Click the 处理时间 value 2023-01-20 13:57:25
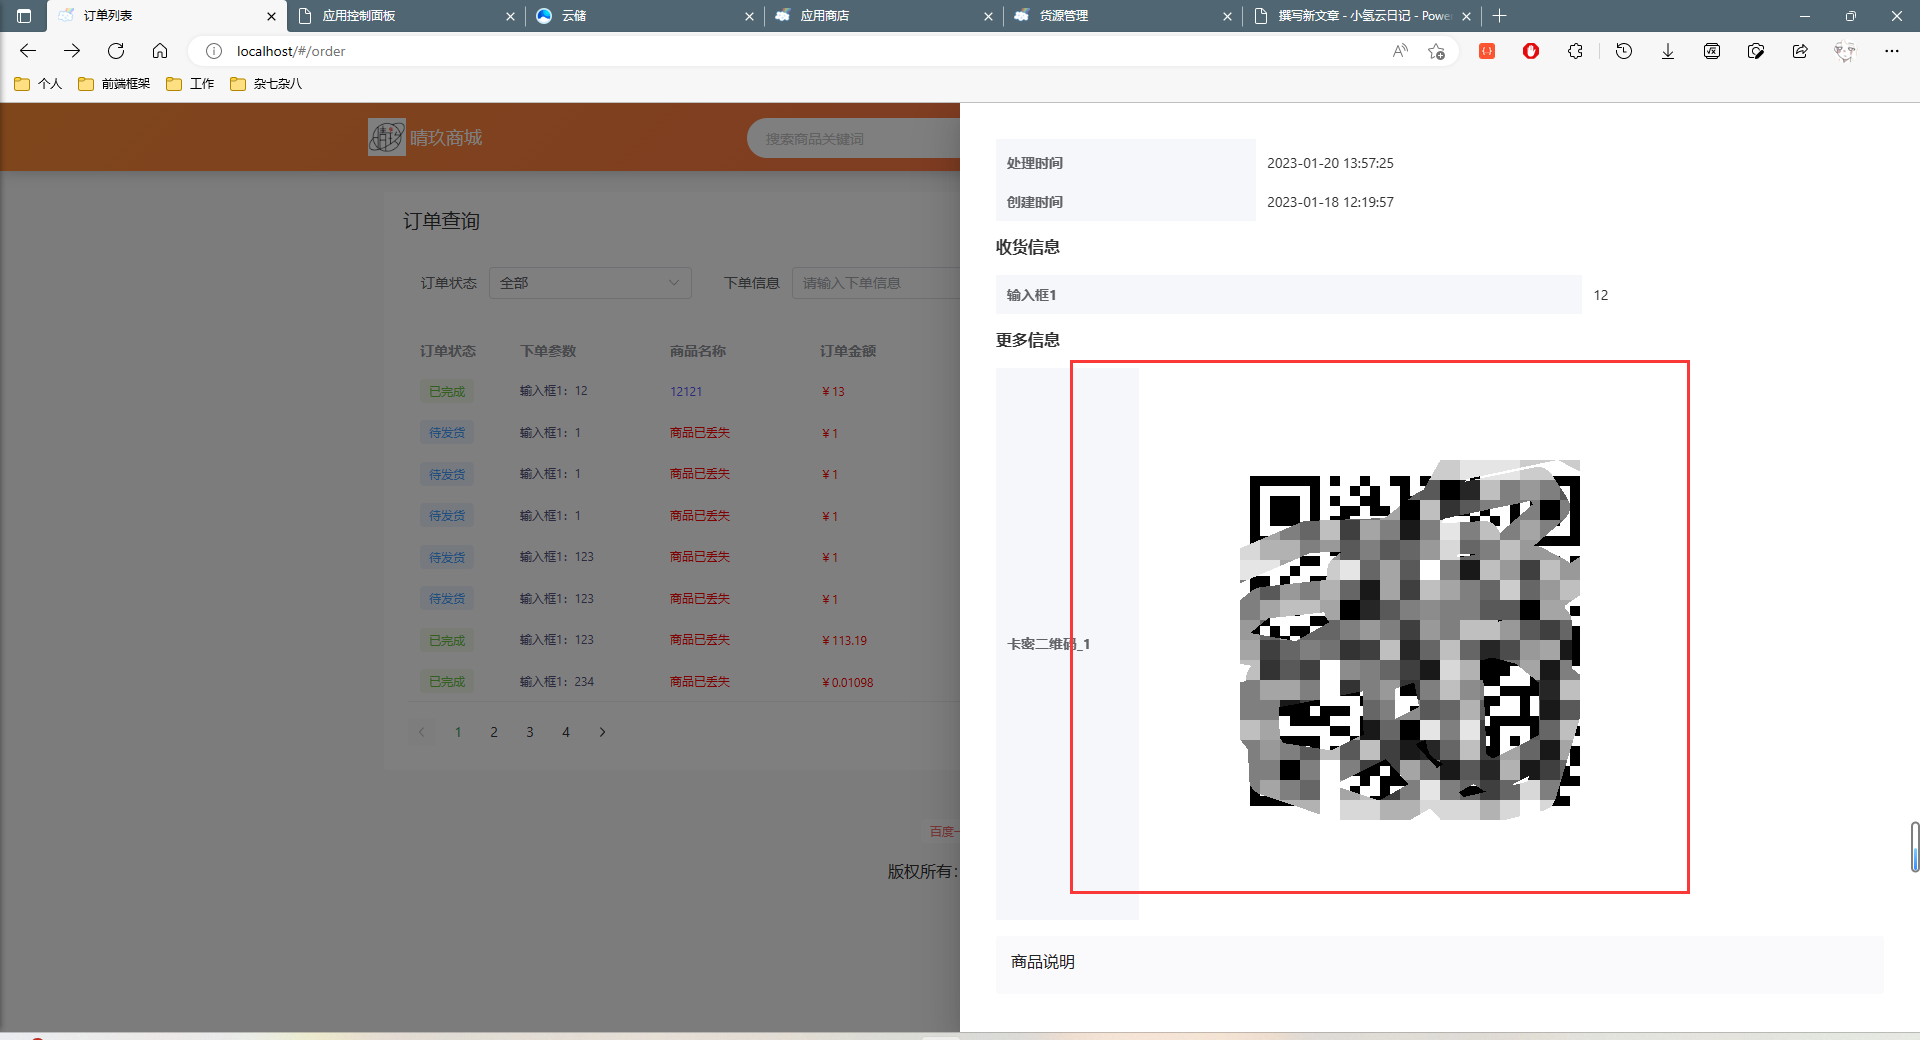1920x1040 pixels. click(1330, 163)
